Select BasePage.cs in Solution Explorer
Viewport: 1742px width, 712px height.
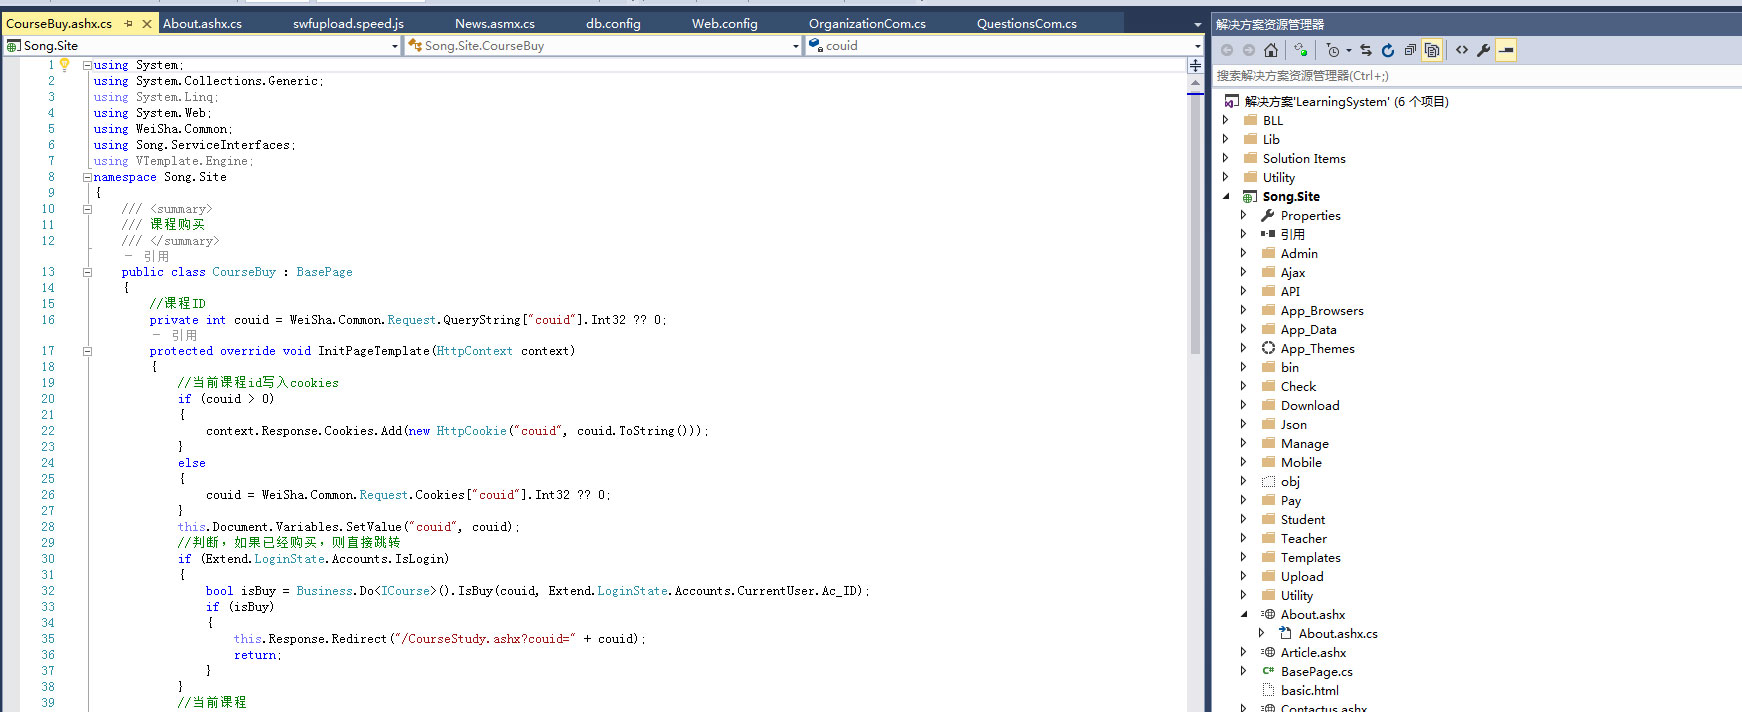click(1316, 672)
